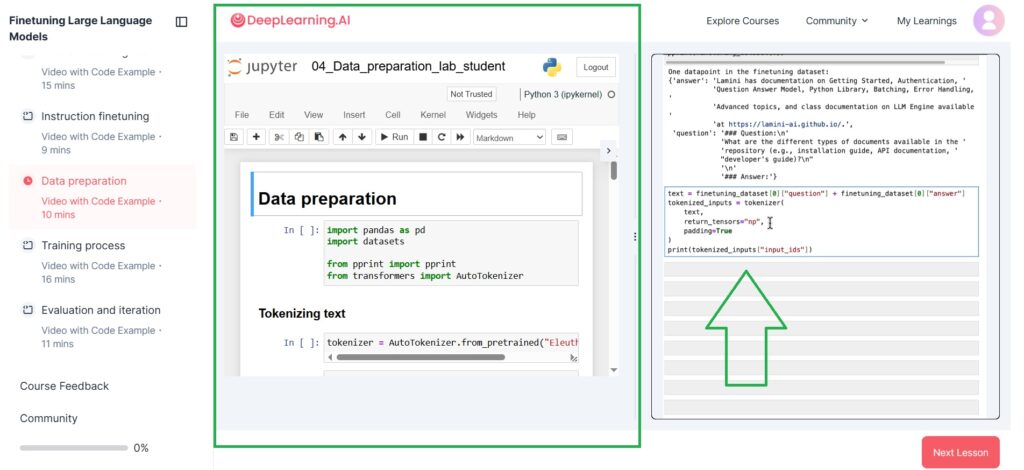Click the video code cell with tokenized_inputs

tap(821, 221)
